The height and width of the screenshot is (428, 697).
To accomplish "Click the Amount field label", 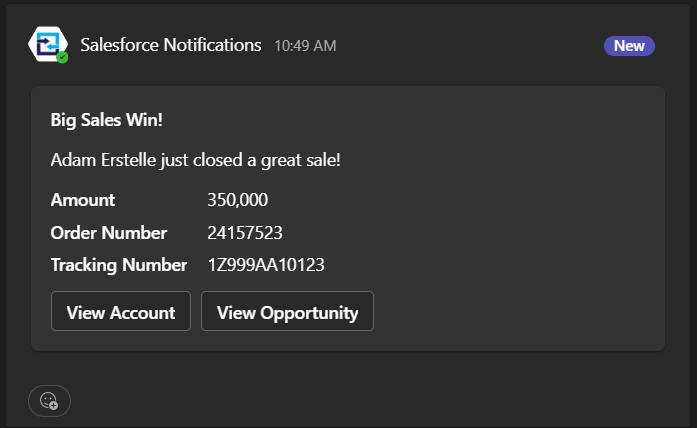I will click(83, 200).
